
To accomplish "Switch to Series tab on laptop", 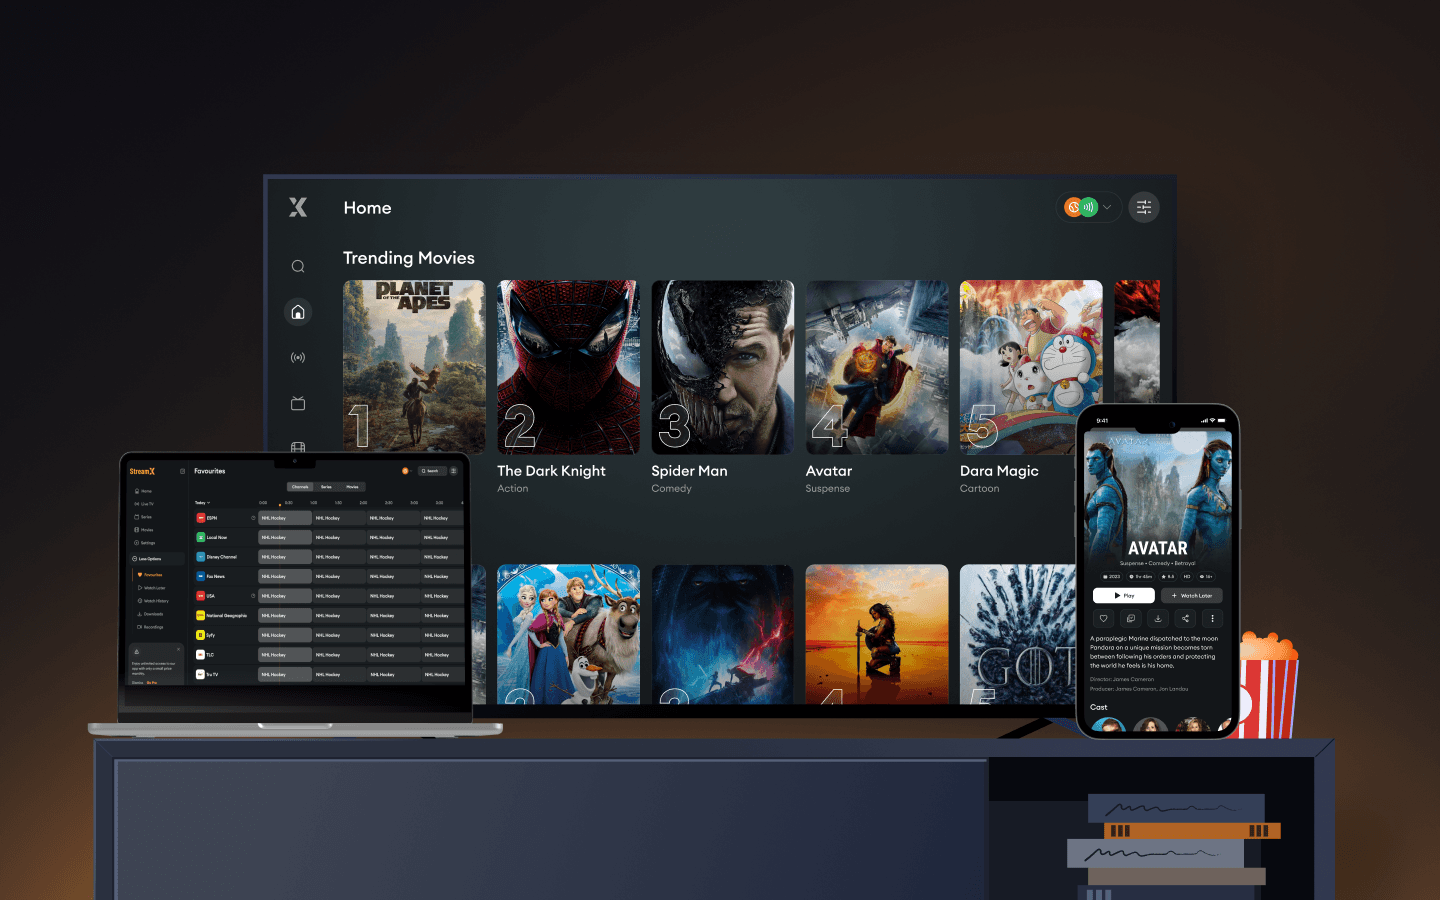I will pyautogui.click(x=326, y=487).
